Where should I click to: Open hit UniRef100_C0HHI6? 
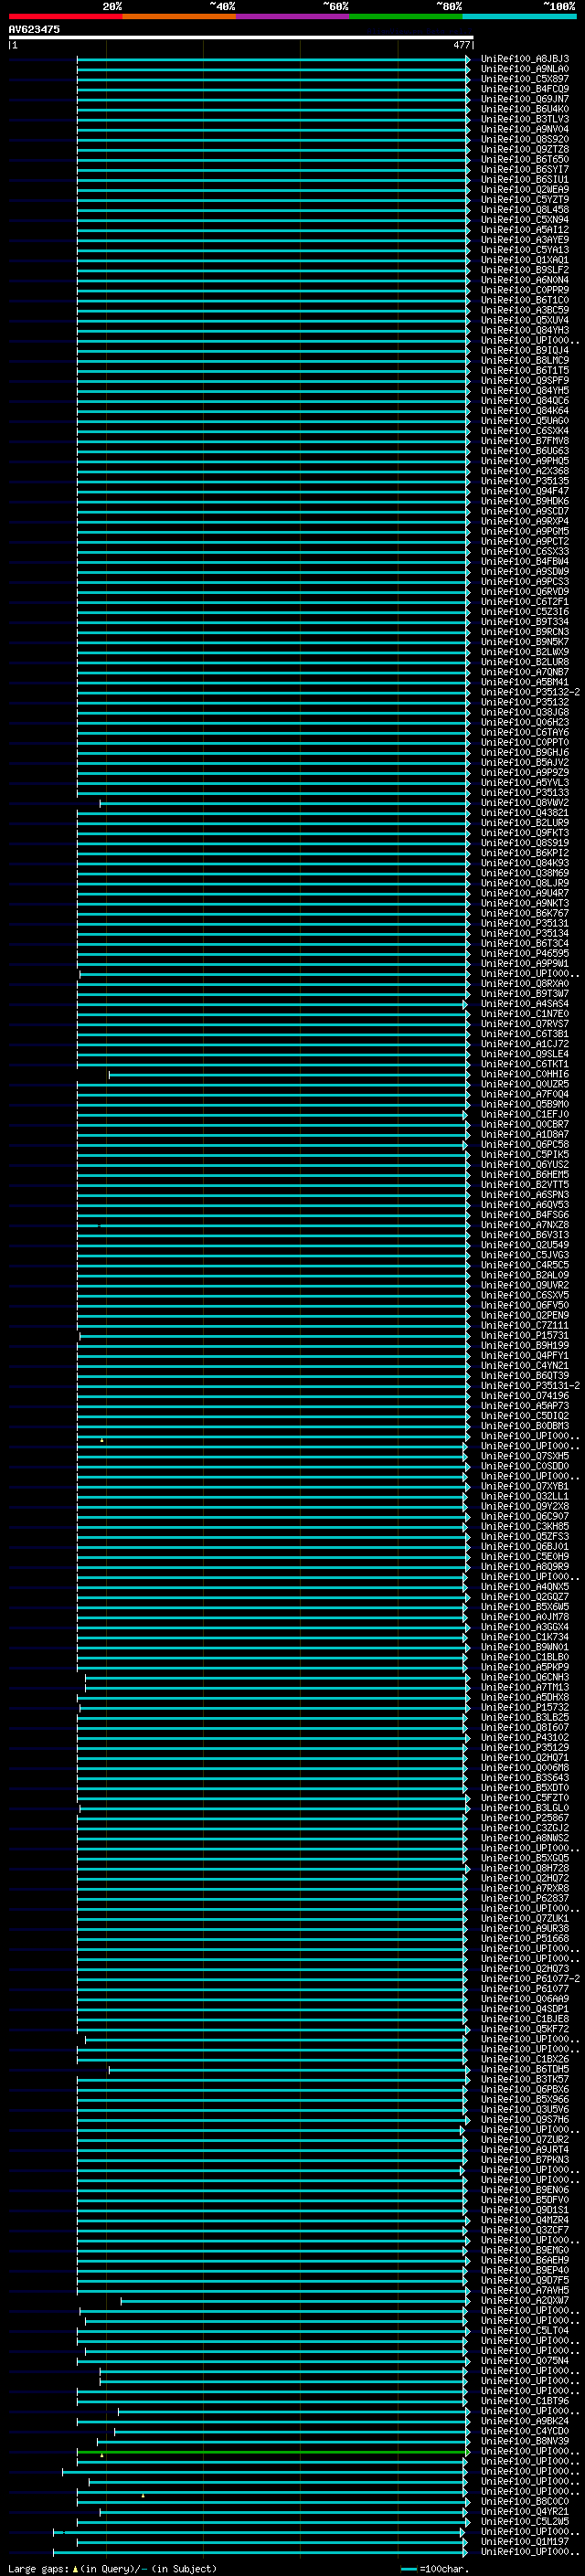(x=525, y=1074)
